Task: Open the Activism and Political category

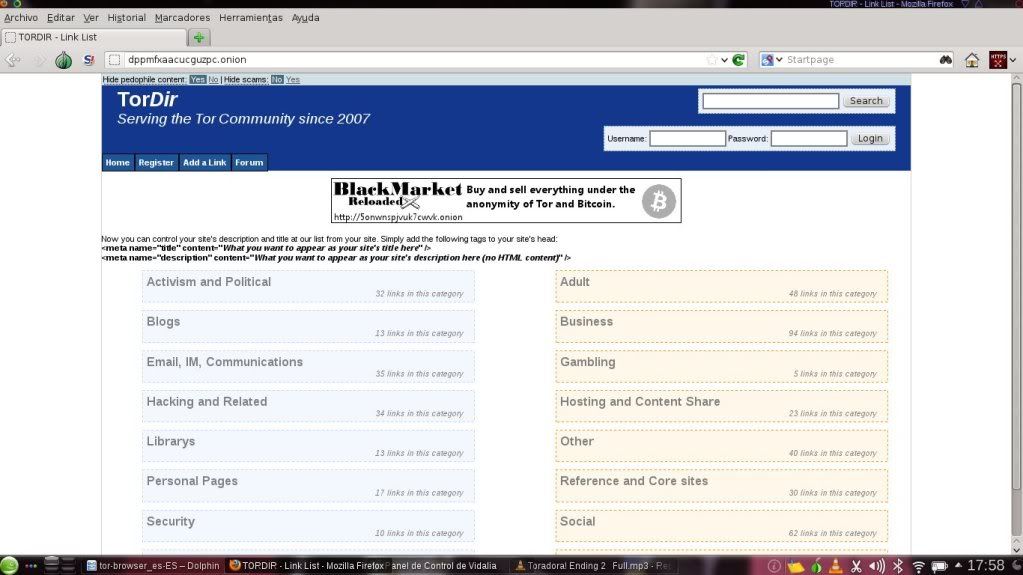Action: click(x=209, y=282)
